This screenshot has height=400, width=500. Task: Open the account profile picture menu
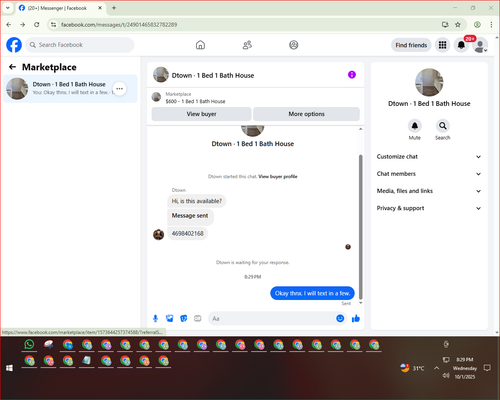[x=480, y=46]
